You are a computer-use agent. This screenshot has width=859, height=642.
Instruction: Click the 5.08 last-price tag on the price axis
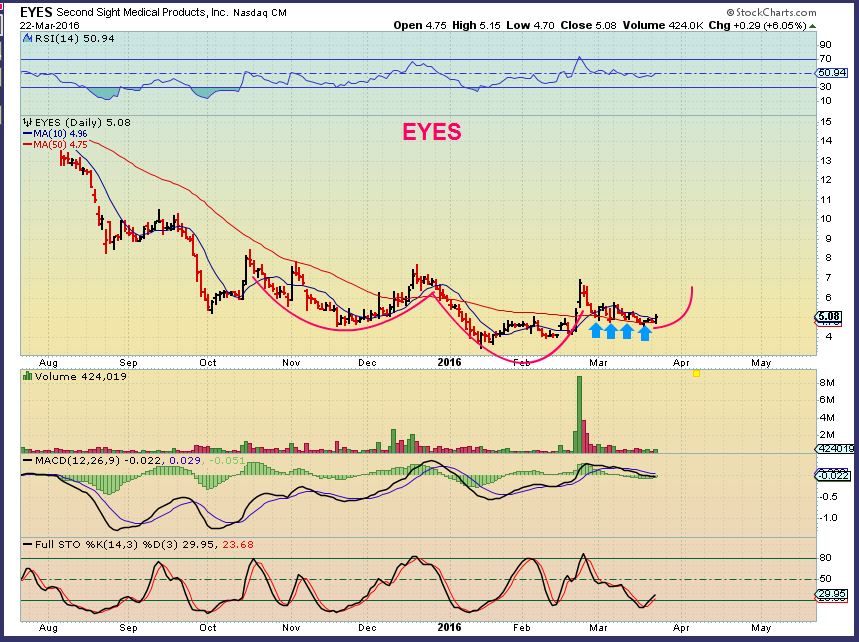coord(828,317)
